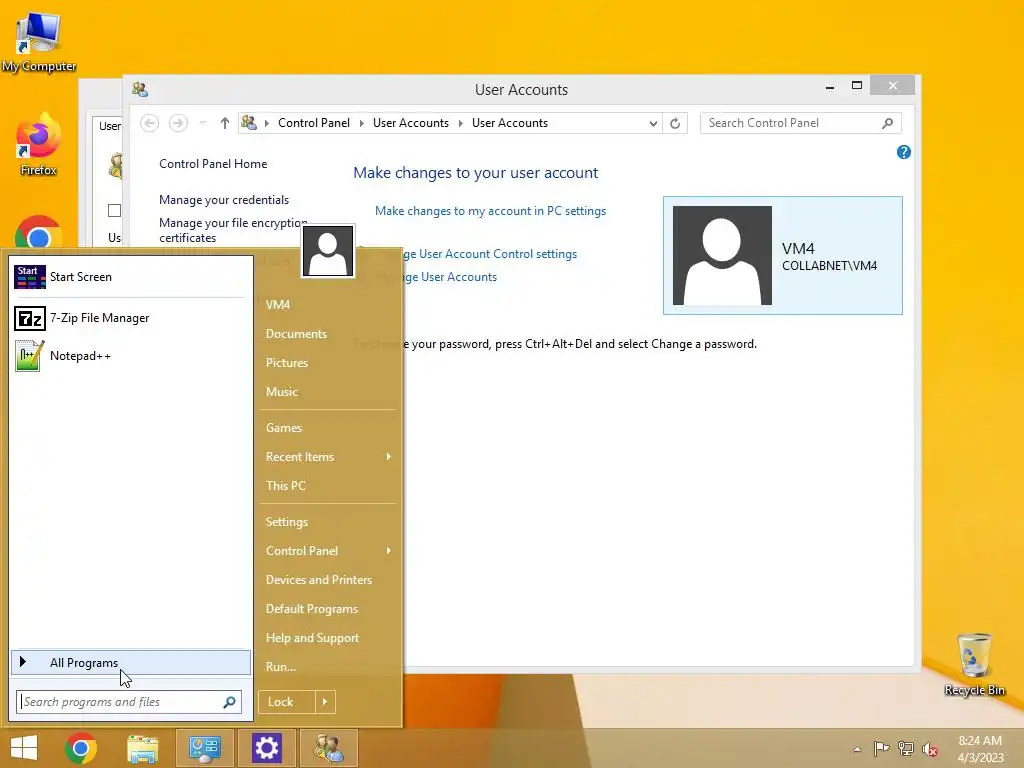
Task: Toggle checkbox in background window
Action: pos(114,210)
